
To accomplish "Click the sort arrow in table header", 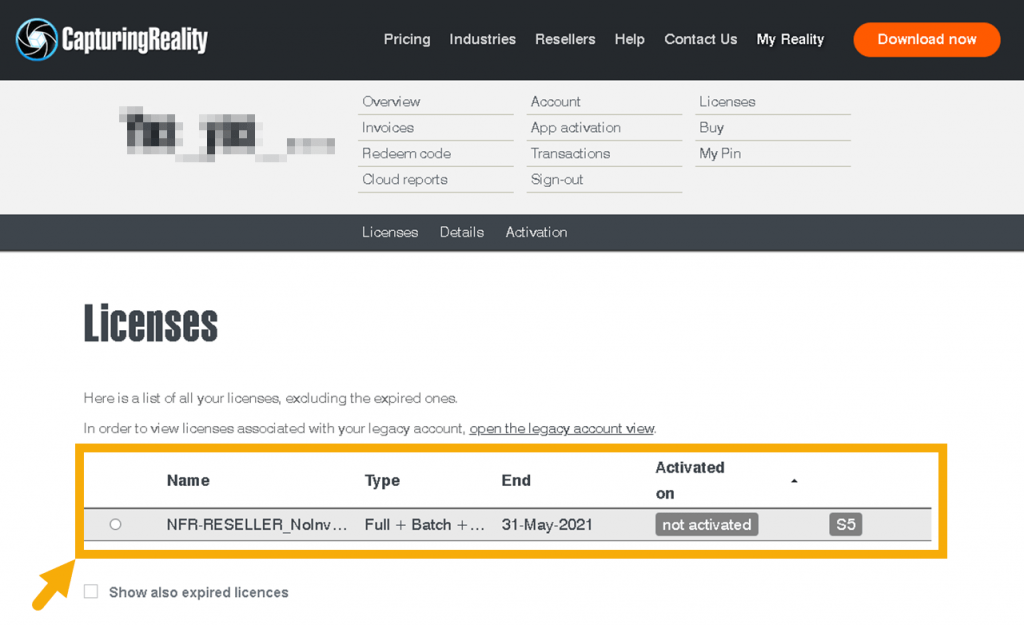I will coord(794,481).
